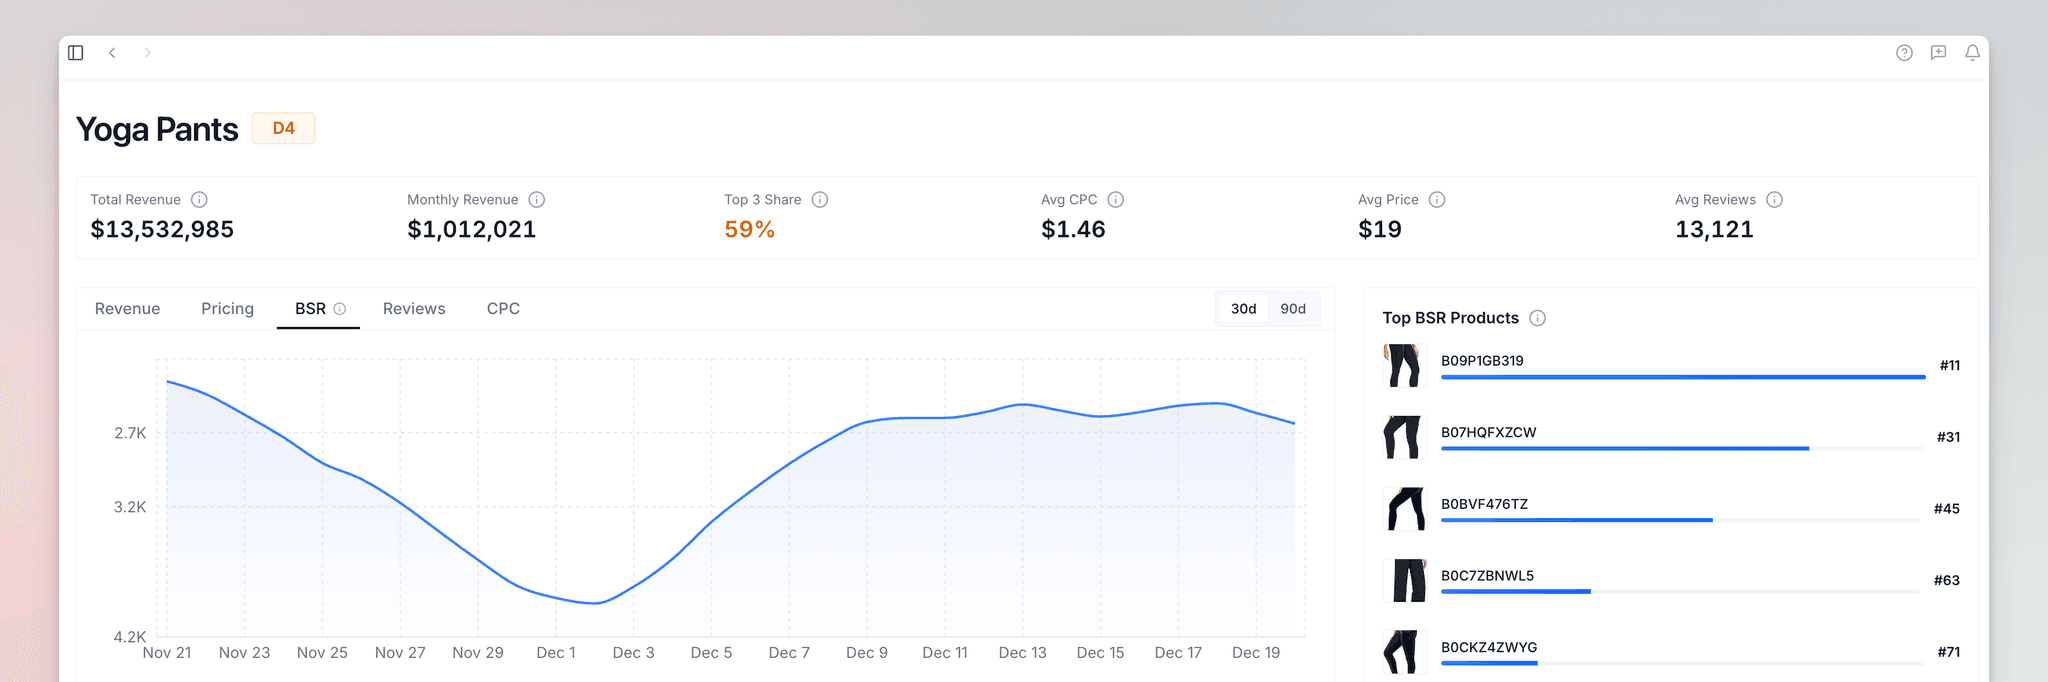Click the #11 rank value
The height and width of the screenshot is (682, 2048).
(x=1950, y=366)
